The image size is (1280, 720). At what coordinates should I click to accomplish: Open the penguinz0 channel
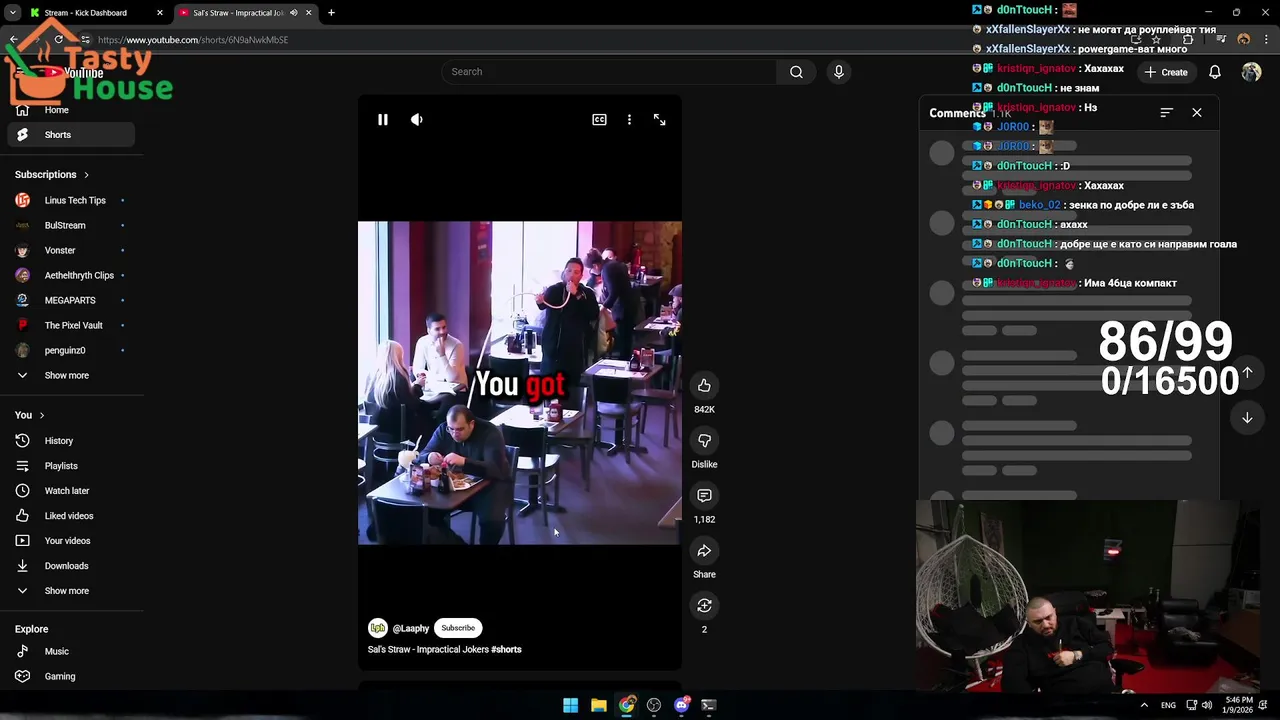71,350
